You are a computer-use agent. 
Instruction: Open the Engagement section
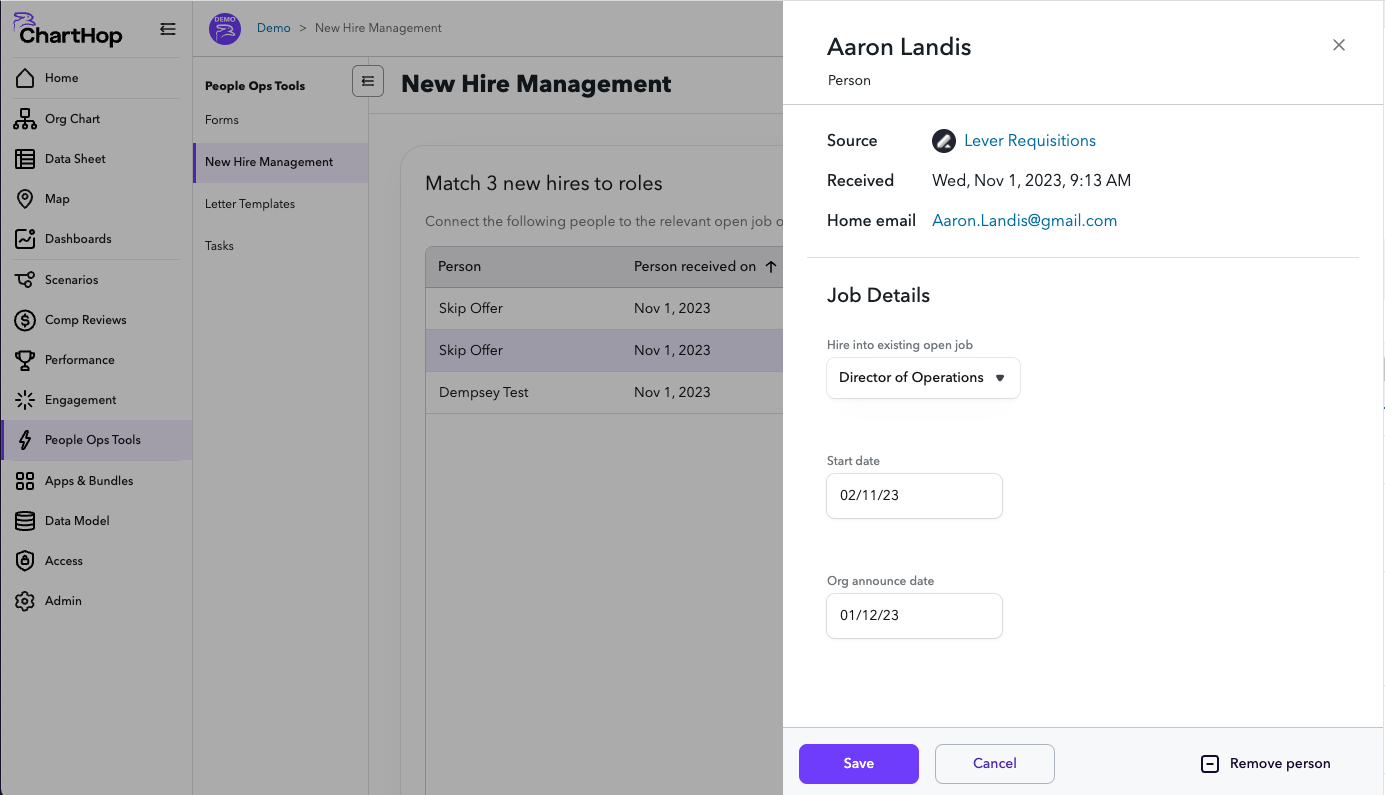(25, 399)
